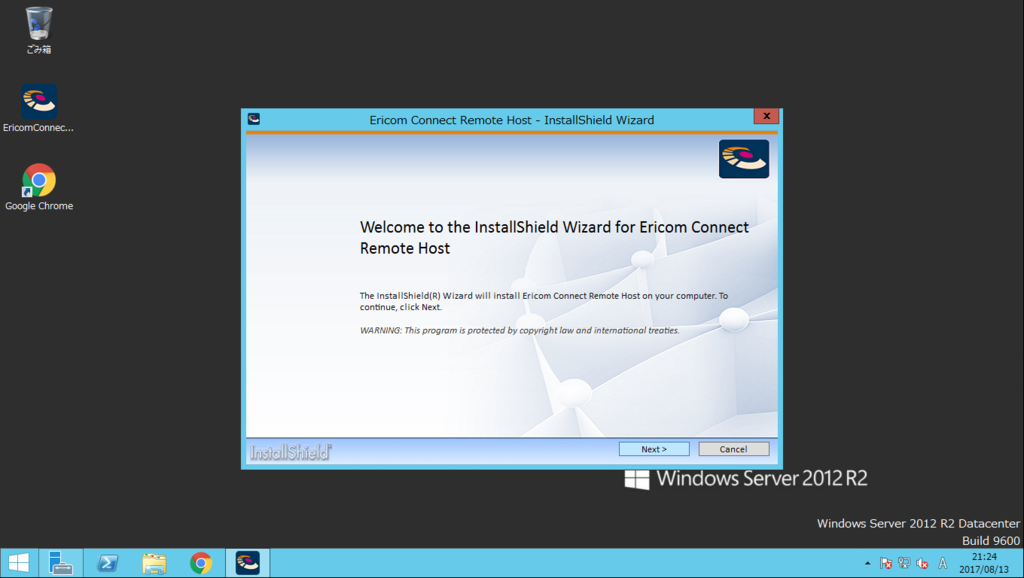
Task: Click the IME input mode indicator
Action: click(942, 563)
